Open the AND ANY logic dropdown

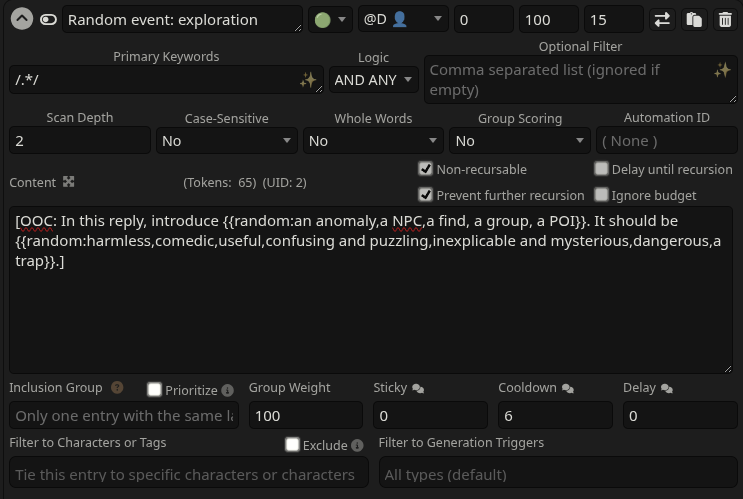[x=375, y=80]
